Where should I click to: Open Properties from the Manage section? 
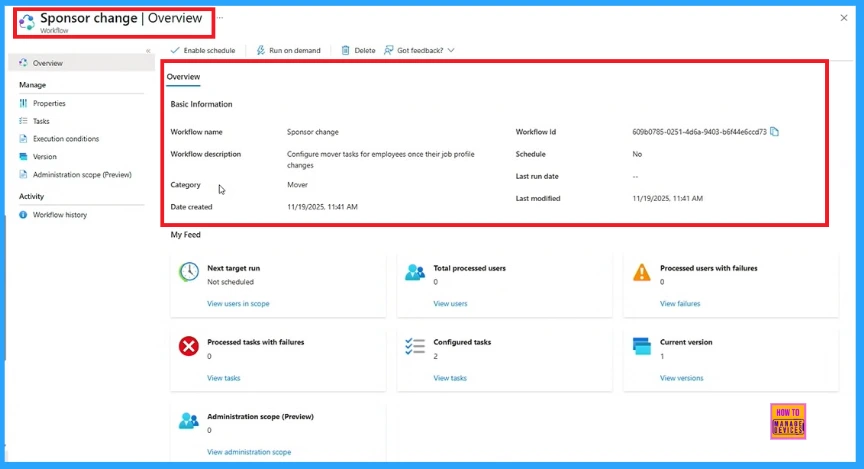pos(49,103)
